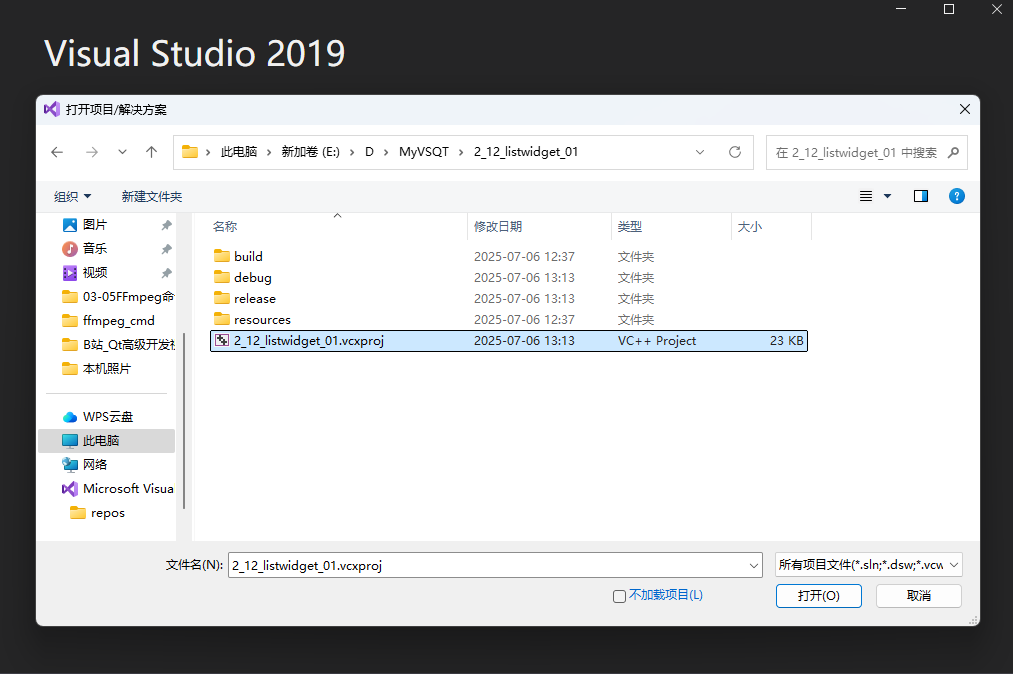Screen dimensions: 1013x674
Task: Click the 新建文件夹 button
Action: point(151,196)
